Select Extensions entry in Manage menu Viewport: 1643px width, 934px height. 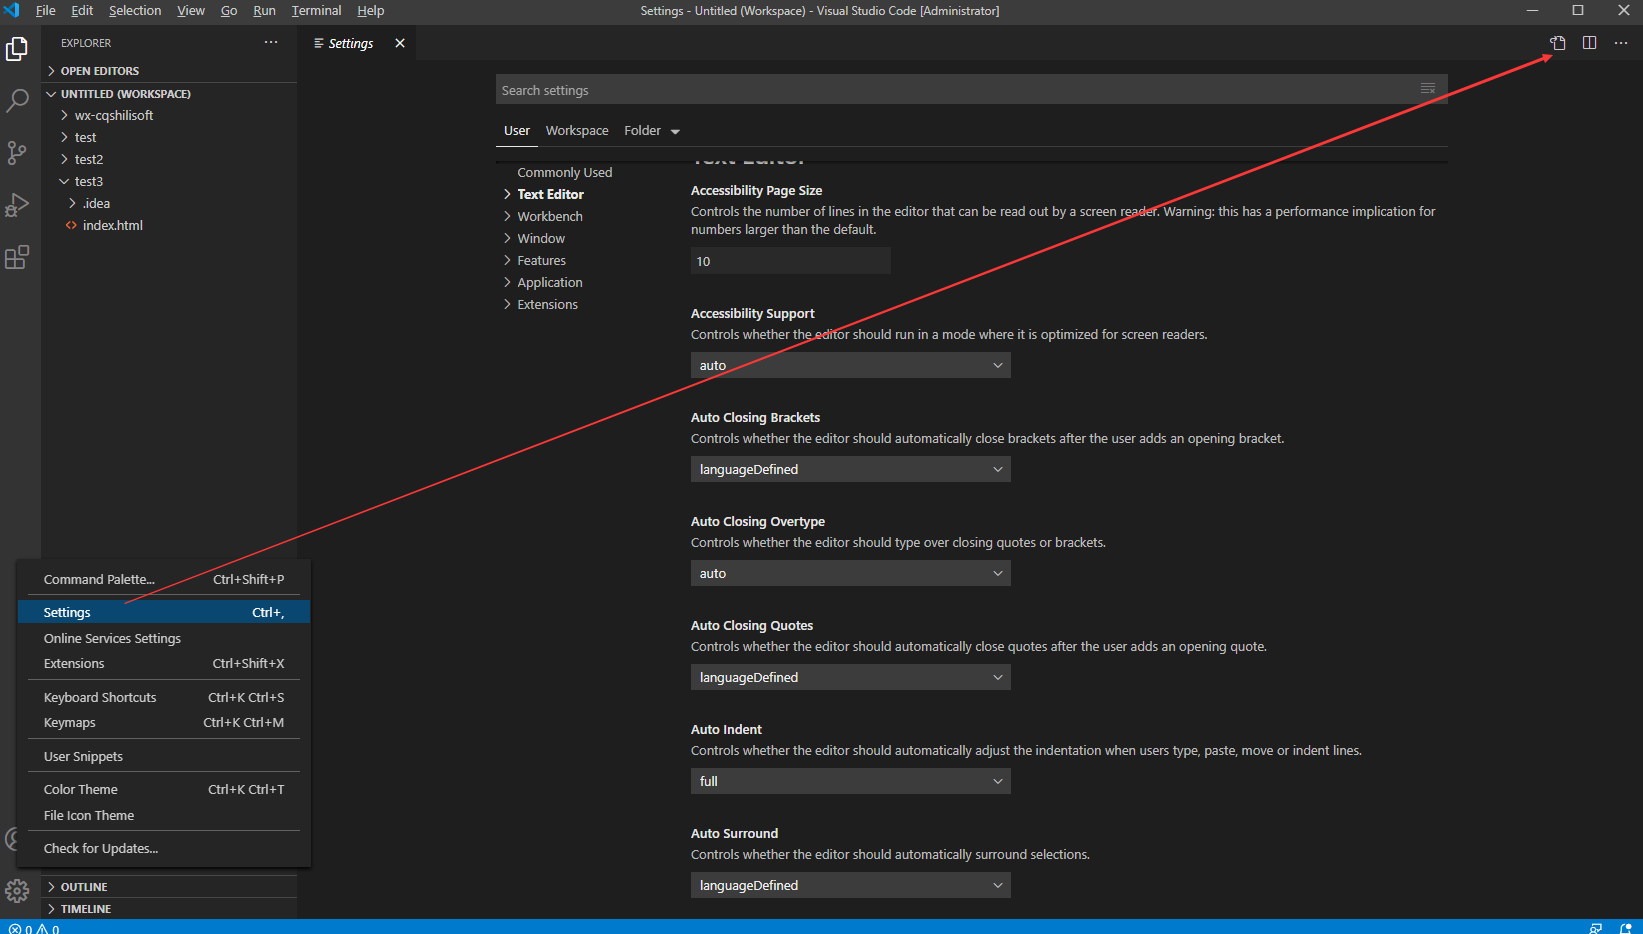click(x=164, y=663)
